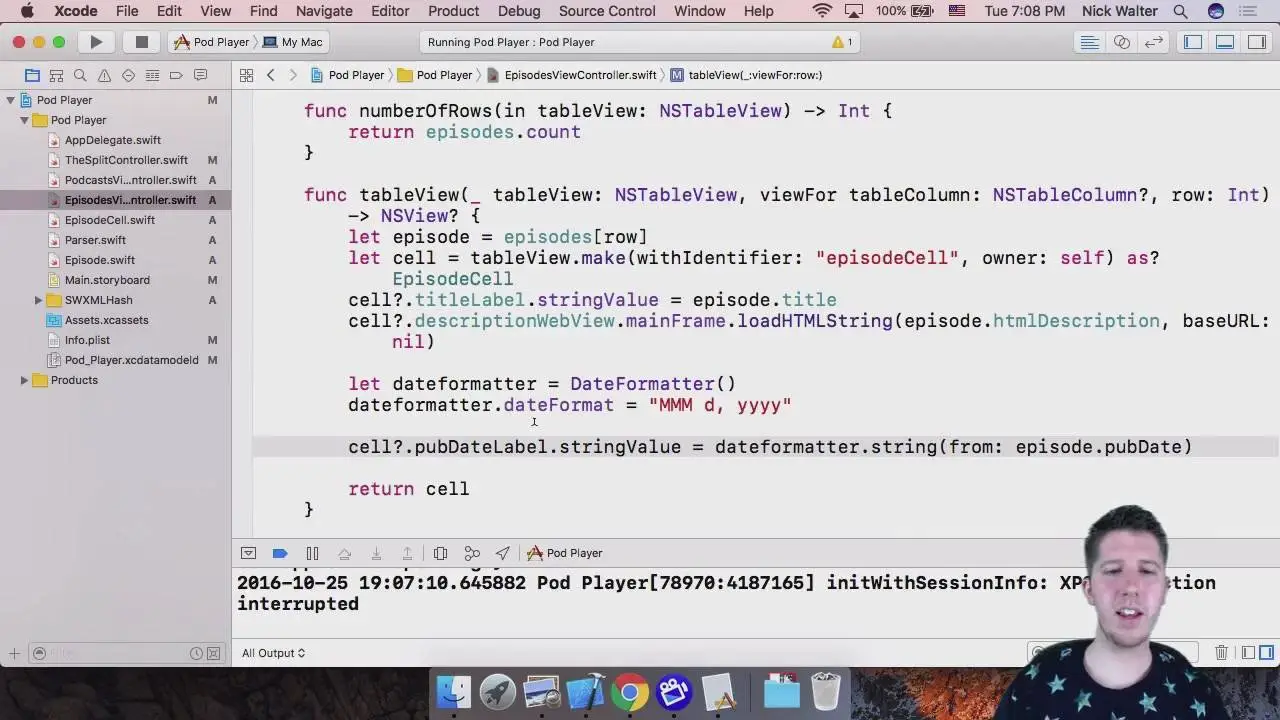Open the Navigate menu

click(x=324, y=11)
